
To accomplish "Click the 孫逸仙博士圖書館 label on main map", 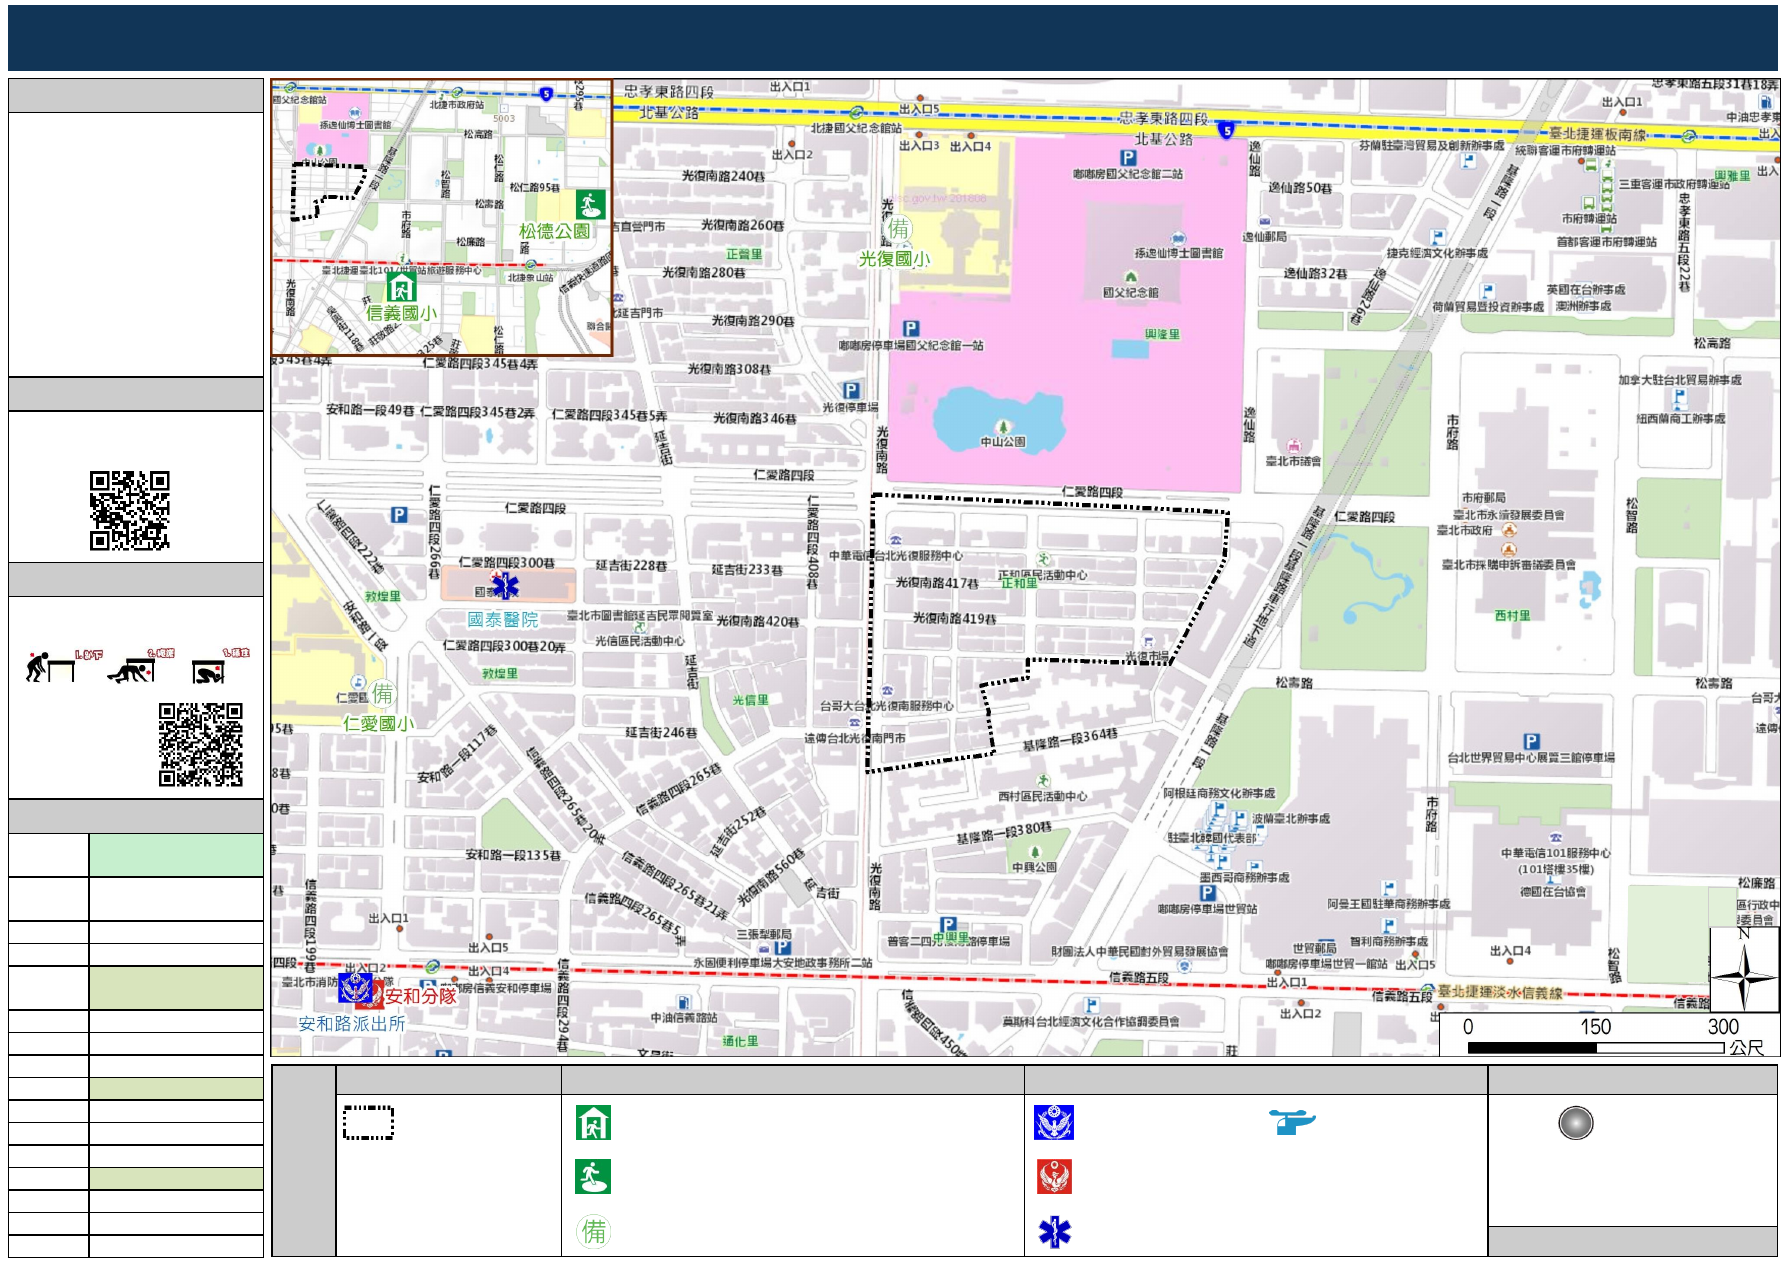I will pyautogui.click(x=1178, y=253).
